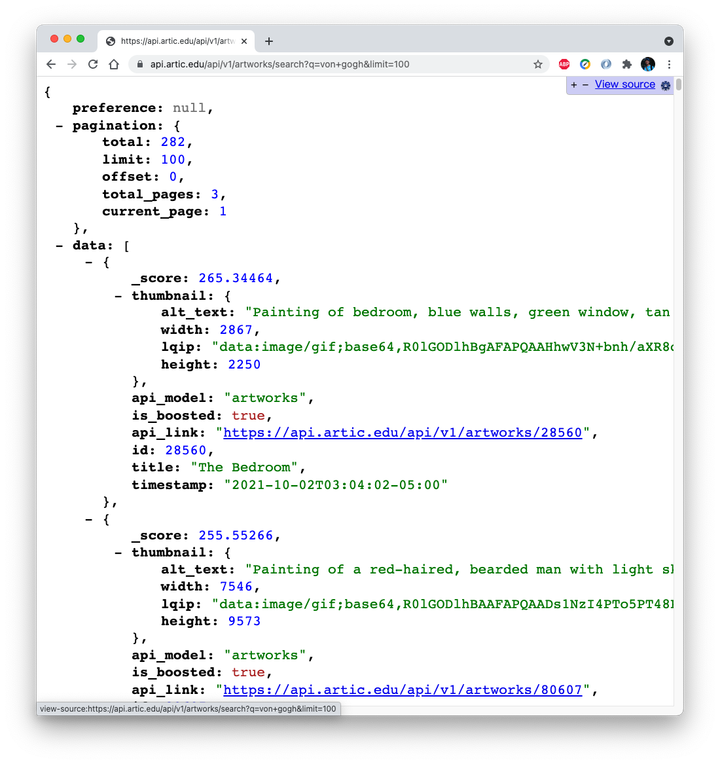Open JSON viewer settings gear
Viewport: 720px width, 764px height.
click(x=666, y=85)
